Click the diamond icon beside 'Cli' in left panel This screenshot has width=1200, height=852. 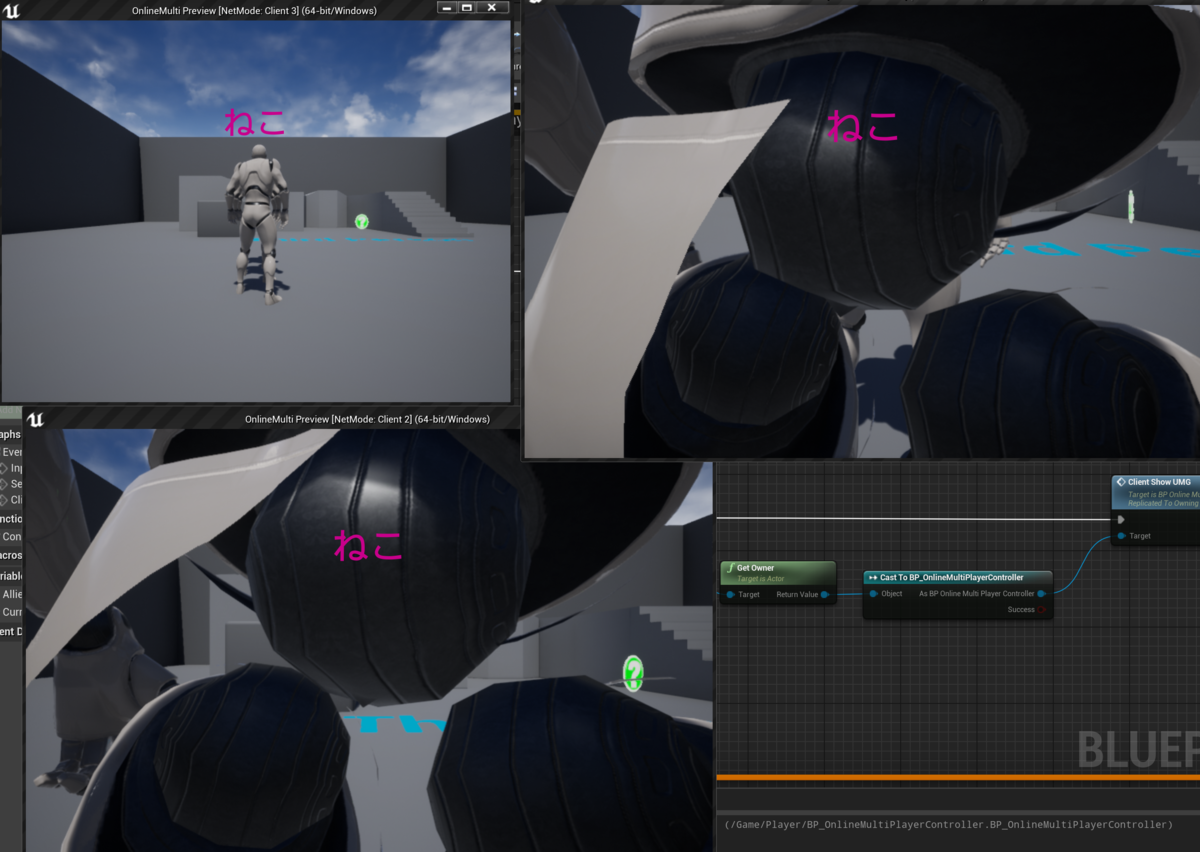click(x=4, y=500)
